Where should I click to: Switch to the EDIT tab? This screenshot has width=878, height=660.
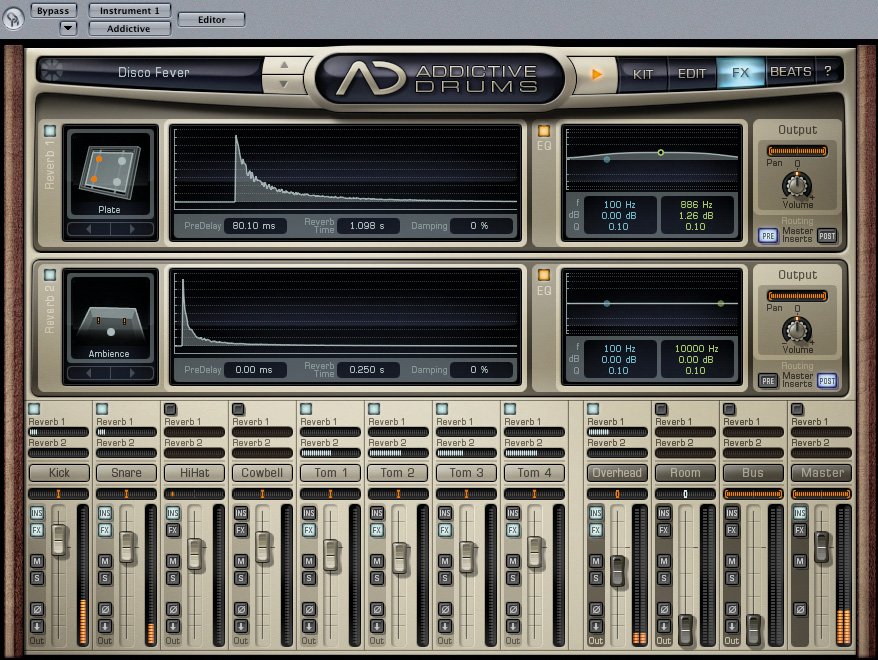(692, 74)
